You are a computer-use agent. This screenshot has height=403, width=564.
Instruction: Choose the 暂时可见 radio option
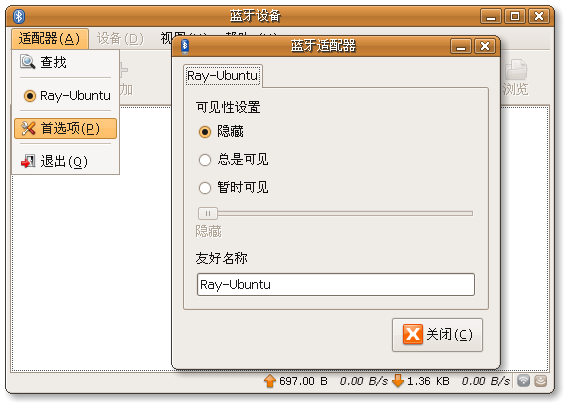click(205, 188)
